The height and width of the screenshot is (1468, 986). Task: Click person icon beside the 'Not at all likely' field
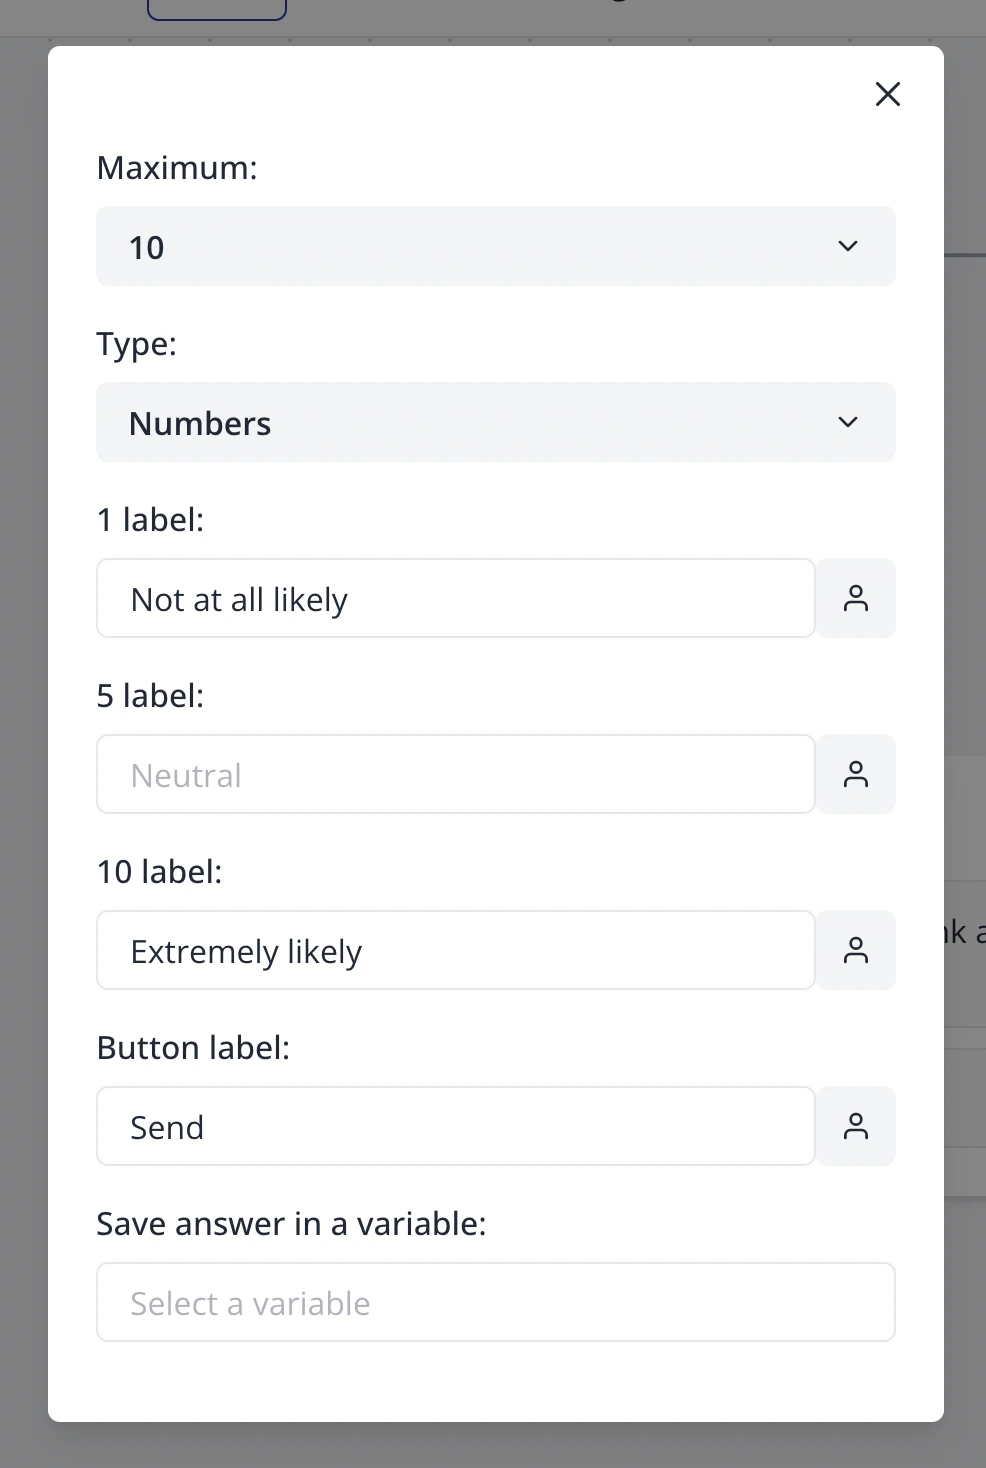coord(856,598)
